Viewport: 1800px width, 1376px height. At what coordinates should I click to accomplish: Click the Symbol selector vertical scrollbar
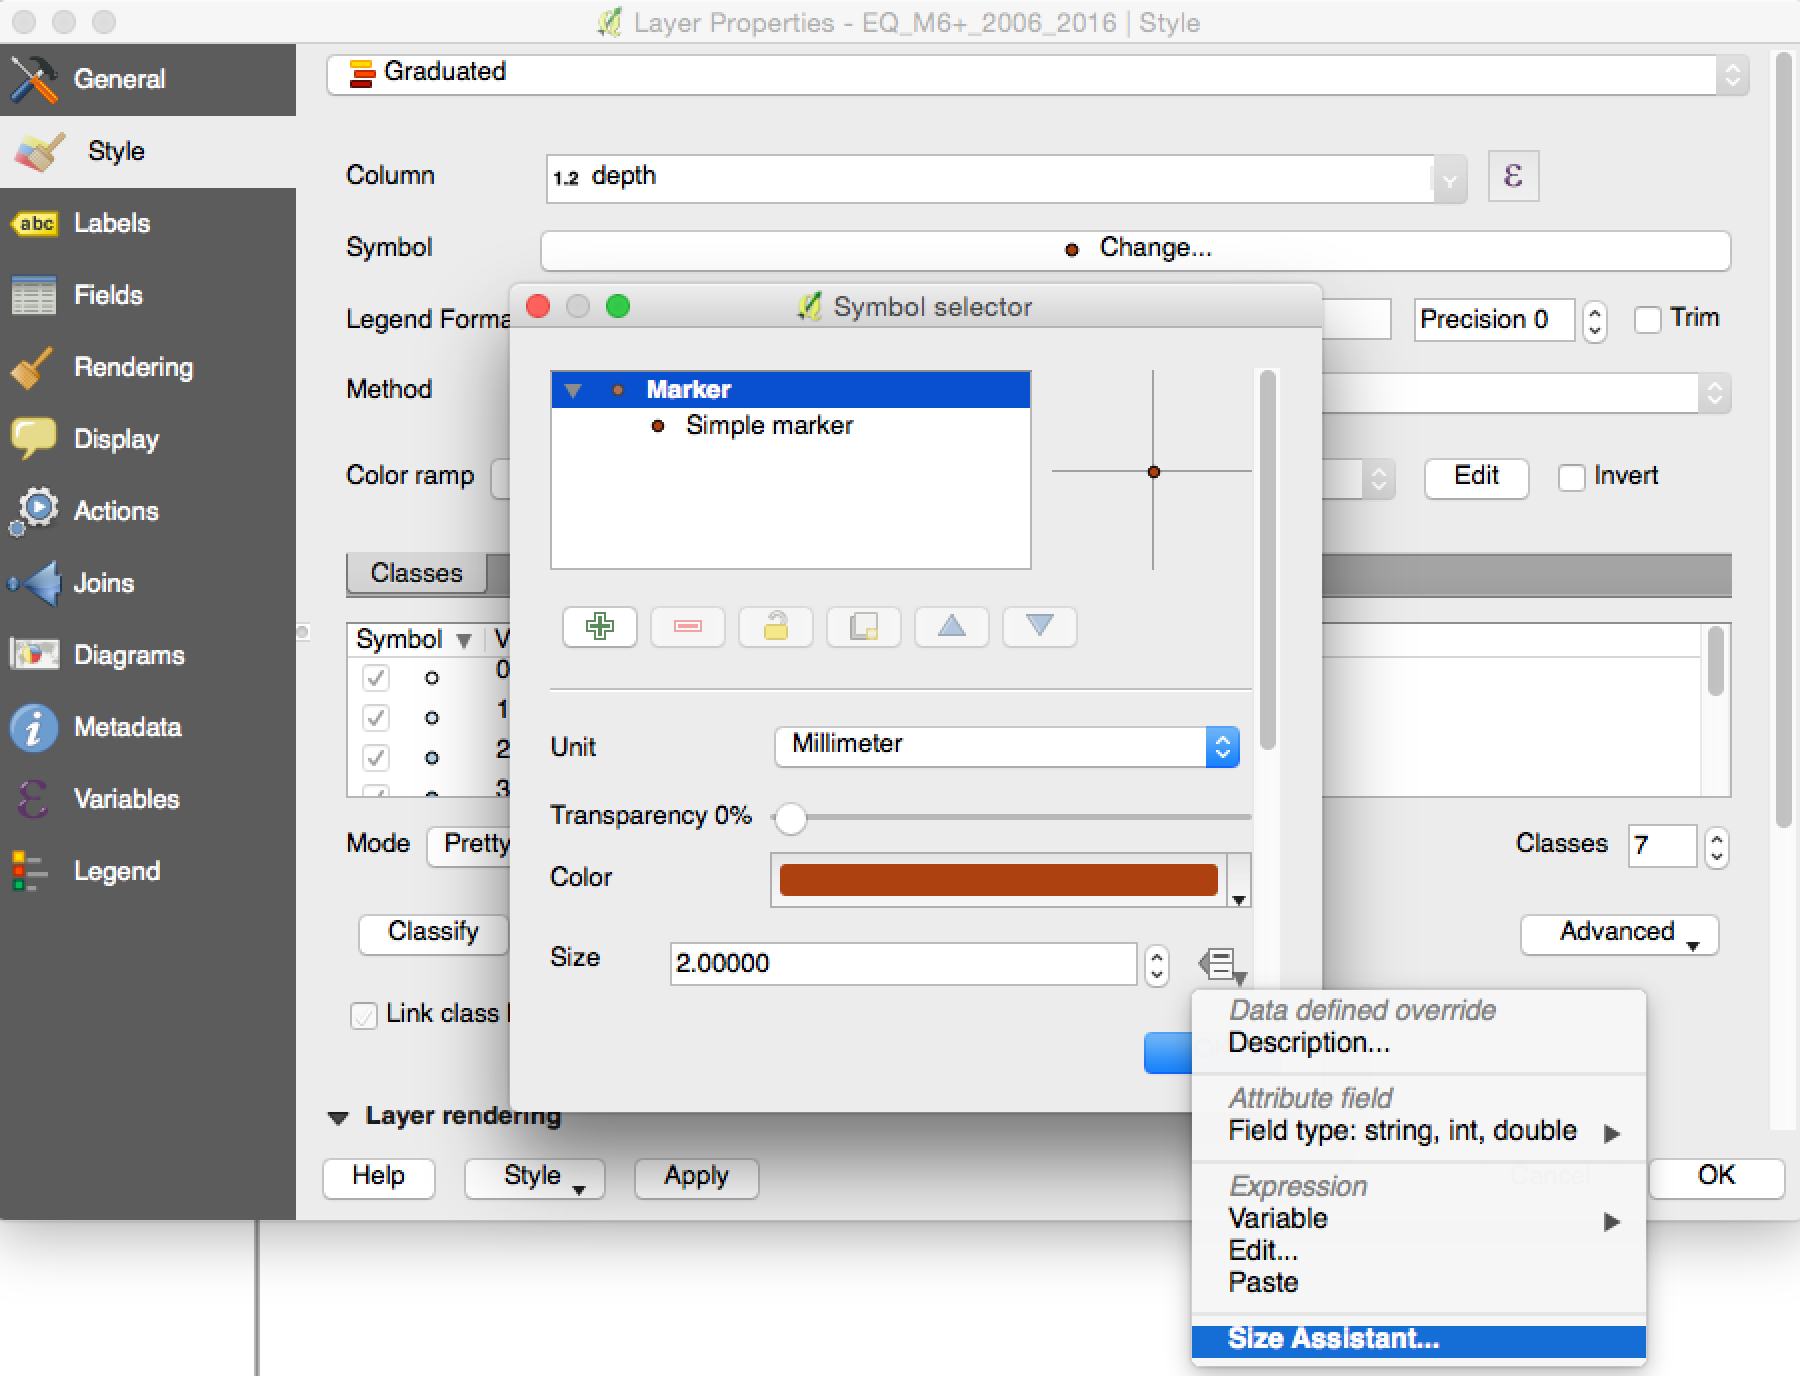(1268, 560)
